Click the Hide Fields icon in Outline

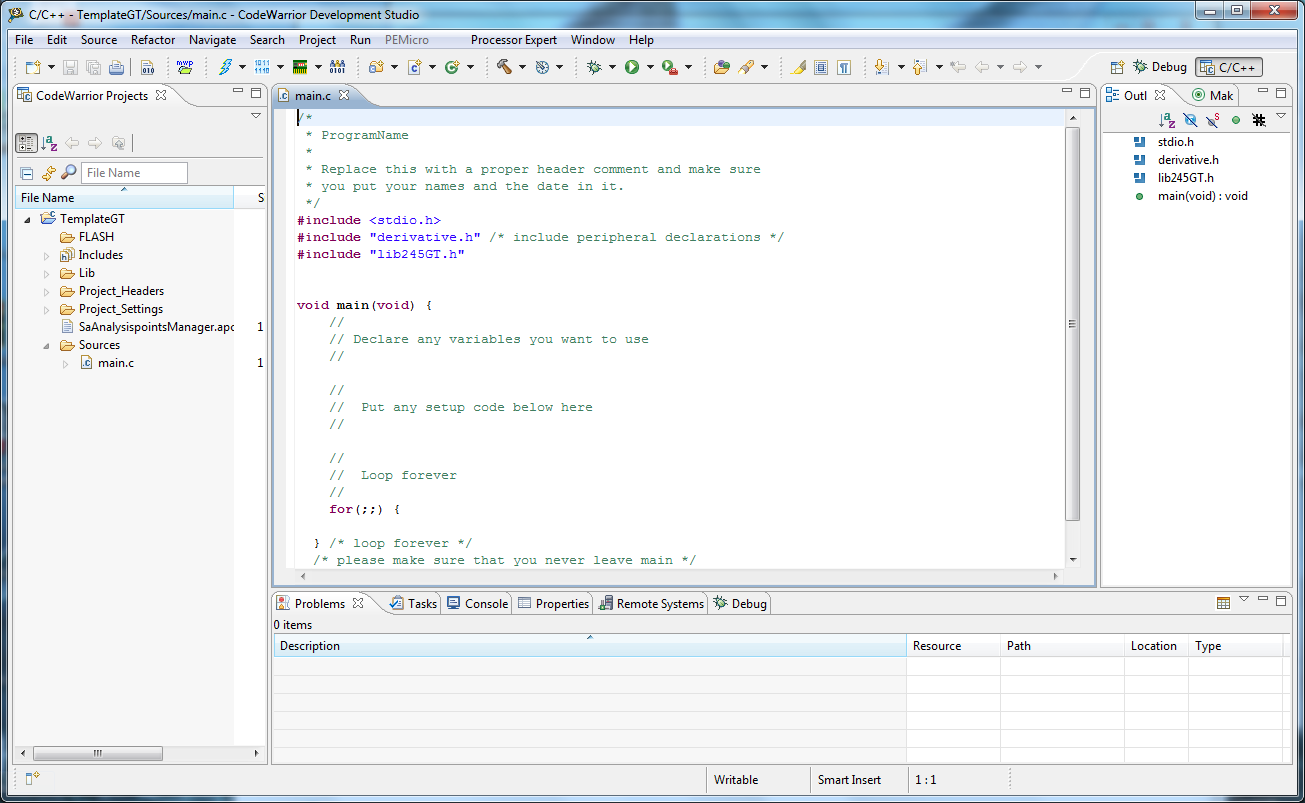tap(1190, 120)
